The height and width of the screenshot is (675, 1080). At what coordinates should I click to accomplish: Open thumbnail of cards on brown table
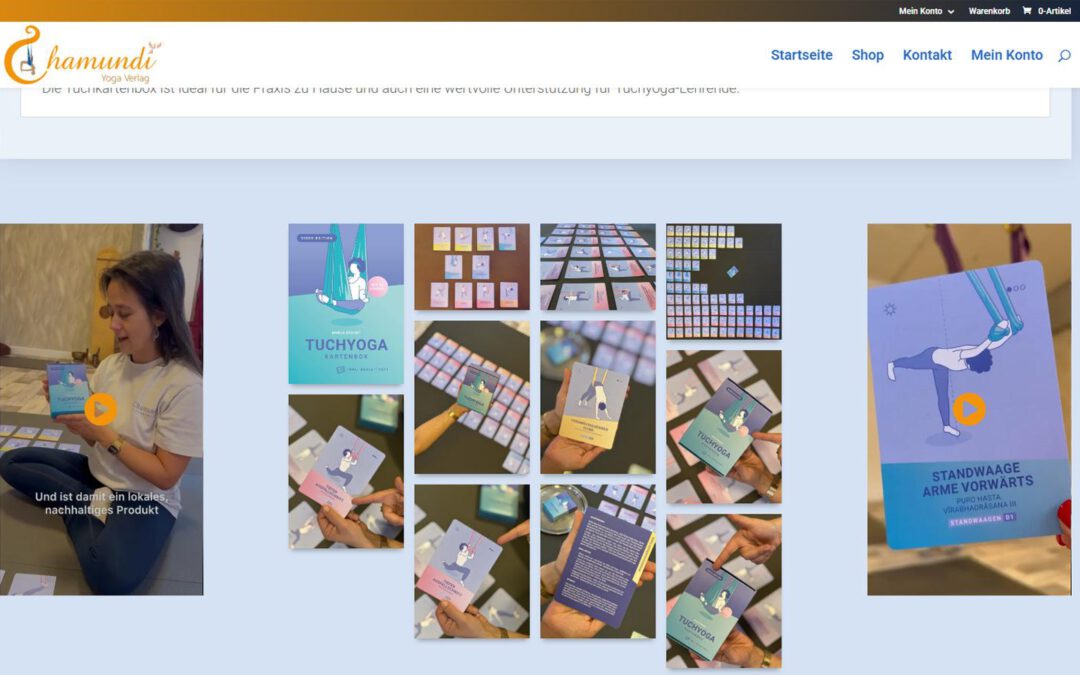click(x=472, y=267)
